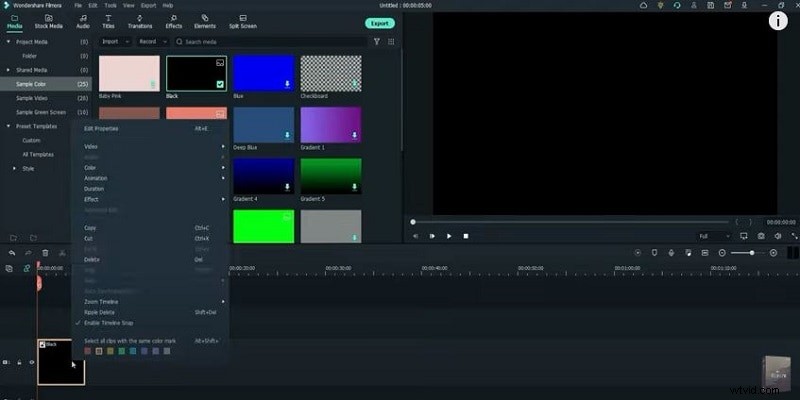Screen dimensions: 800x400
Task: Play the preview video
Action: click(449, 236)
